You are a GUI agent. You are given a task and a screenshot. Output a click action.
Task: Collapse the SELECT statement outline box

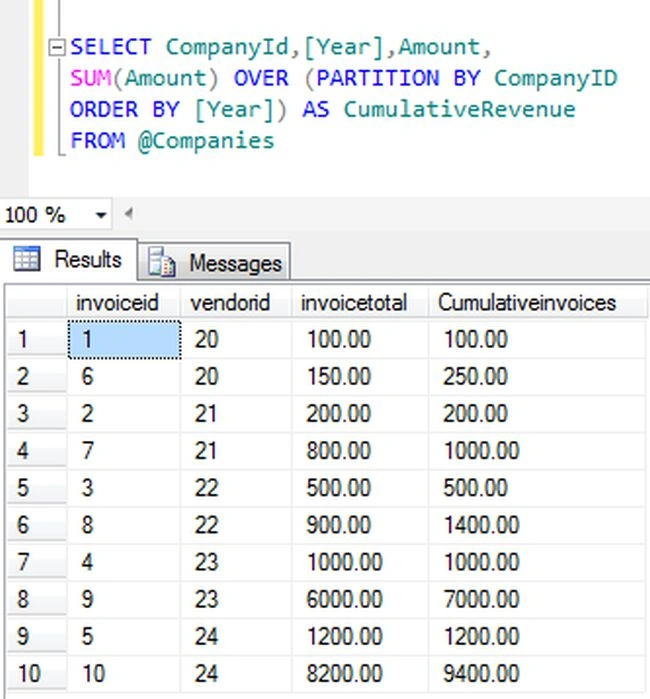(56, 47)
